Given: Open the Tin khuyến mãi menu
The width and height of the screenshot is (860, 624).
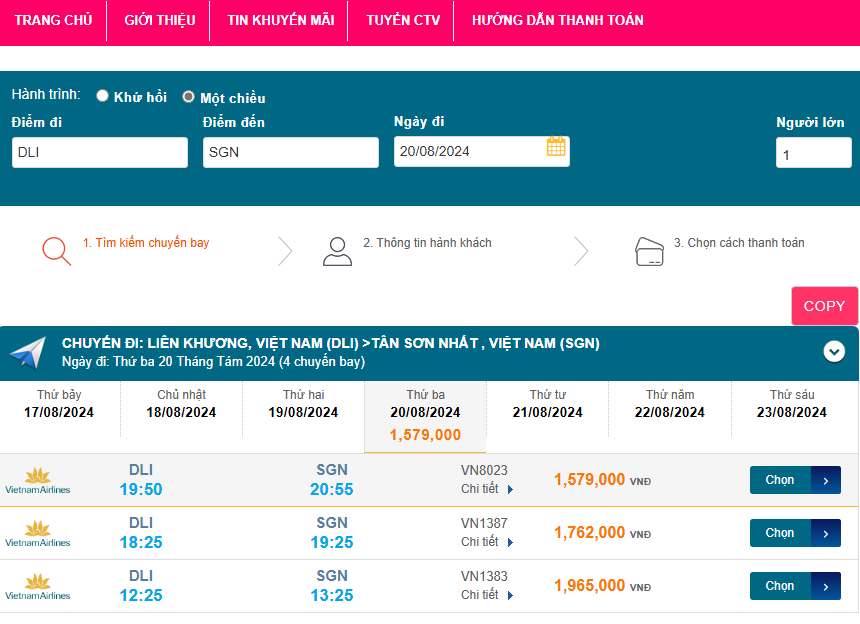Looking at the screenshot, I should point(280,20).
